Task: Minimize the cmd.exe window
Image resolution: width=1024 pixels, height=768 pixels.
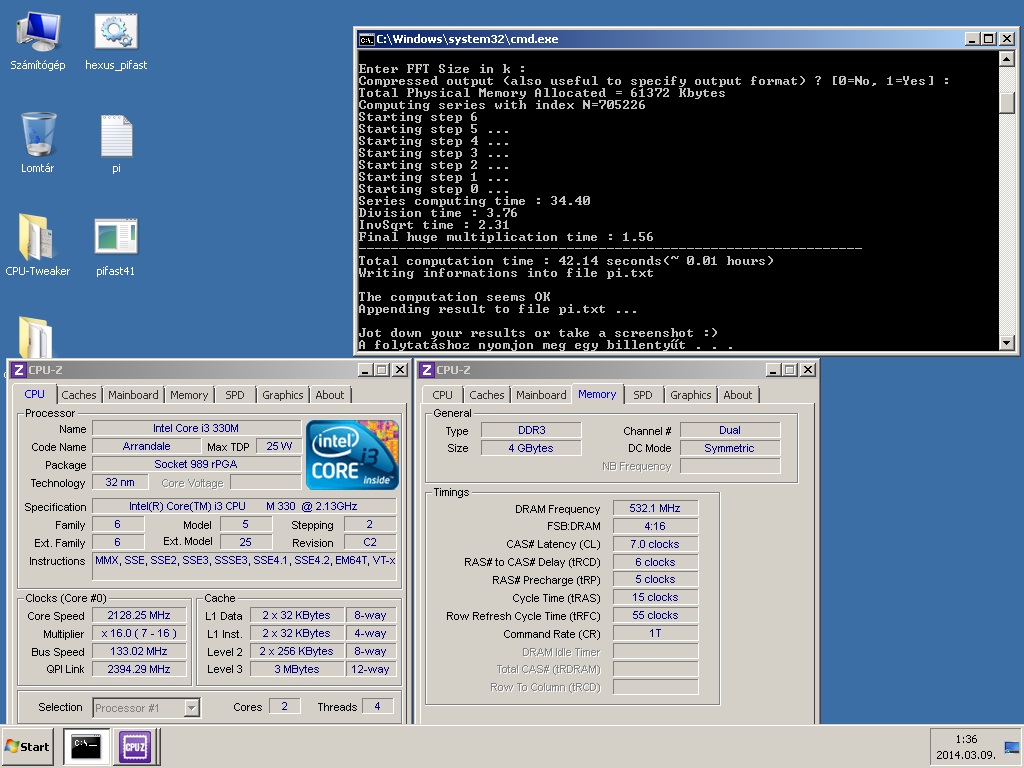Action: [972, 39]
